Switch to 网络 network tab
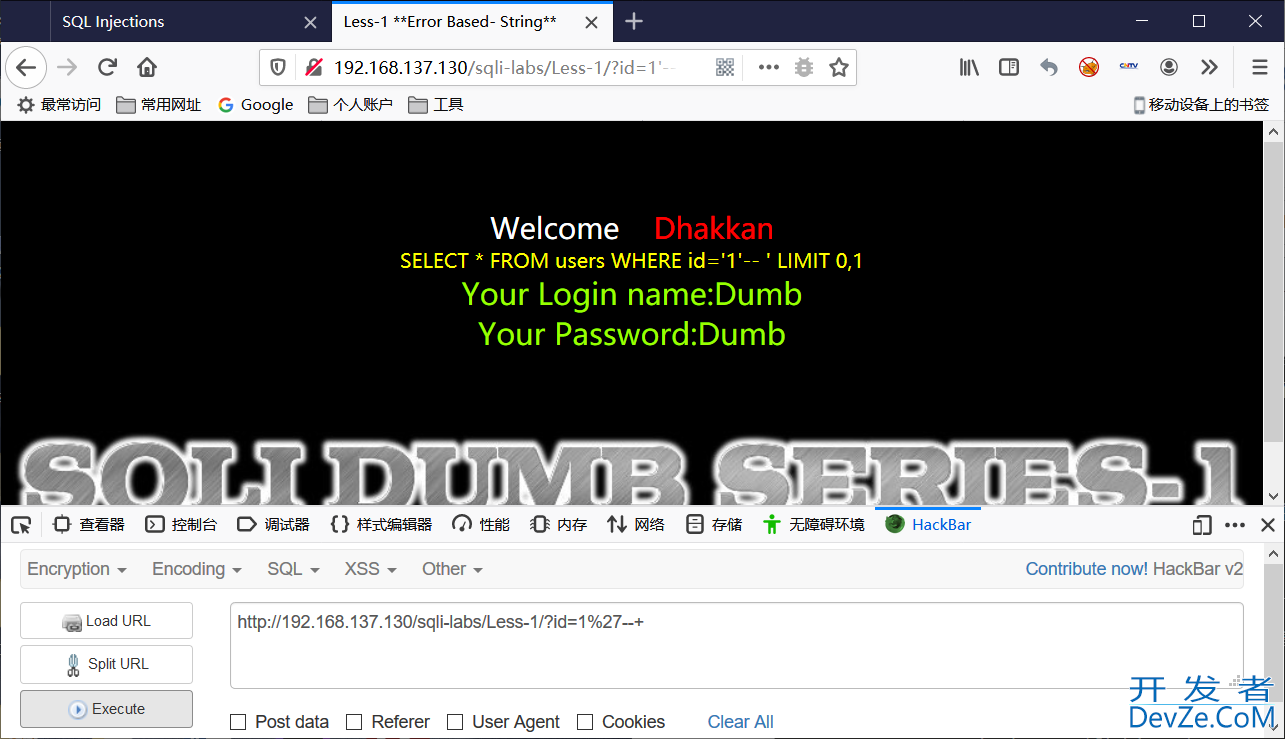 636,525
